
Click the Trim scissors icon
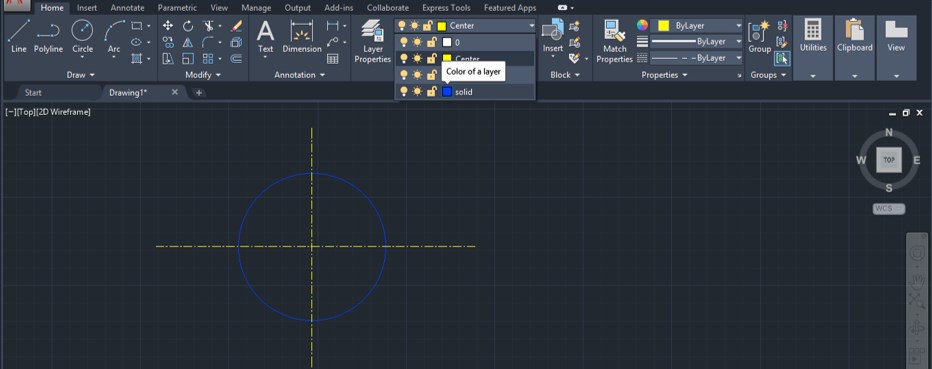coord(207,26)
